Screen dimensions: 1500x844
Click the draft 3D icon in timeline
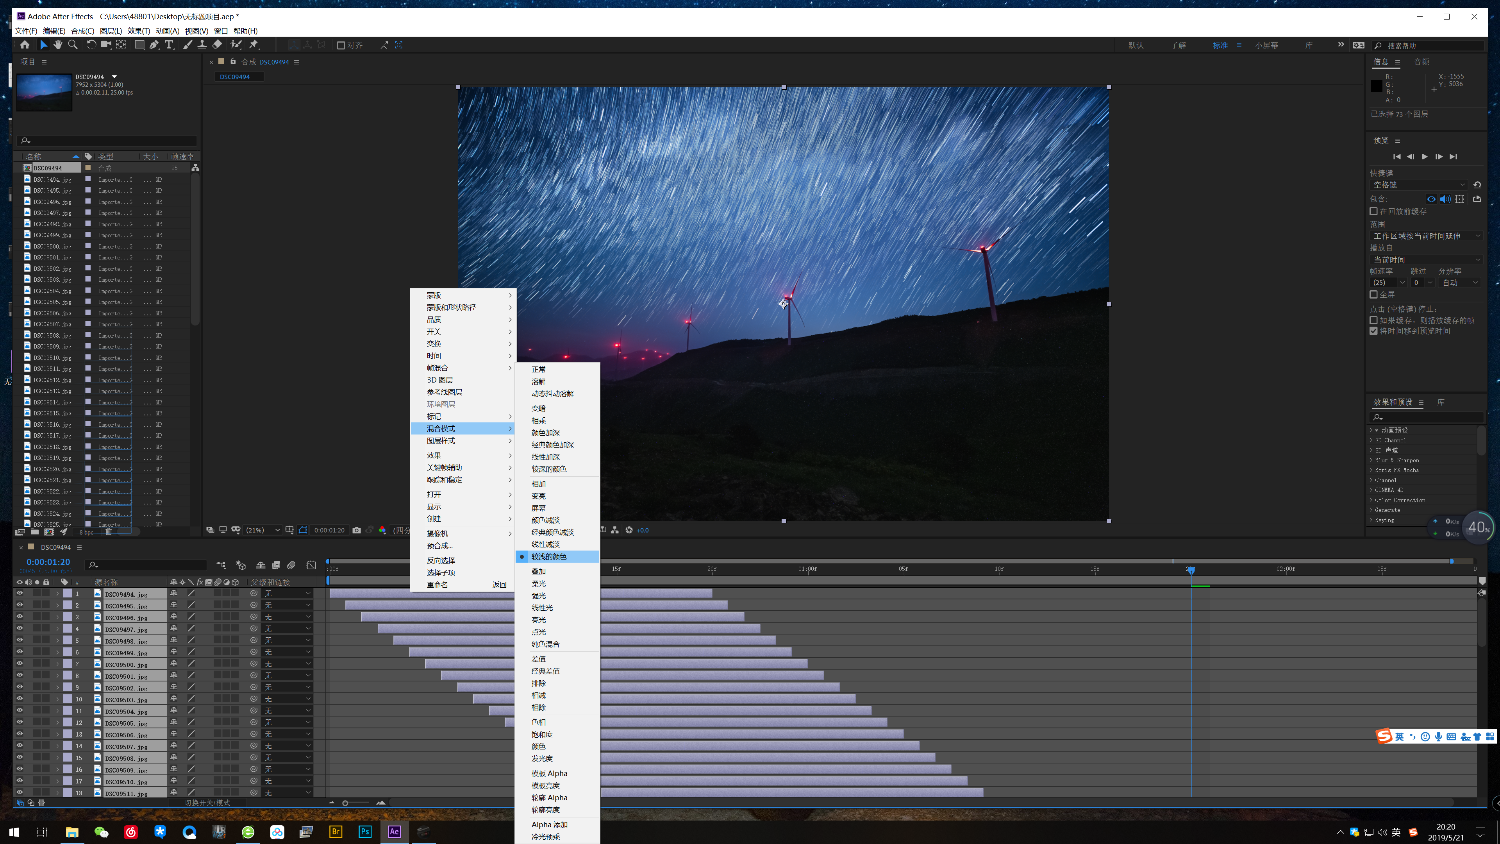tap(241, 565)
